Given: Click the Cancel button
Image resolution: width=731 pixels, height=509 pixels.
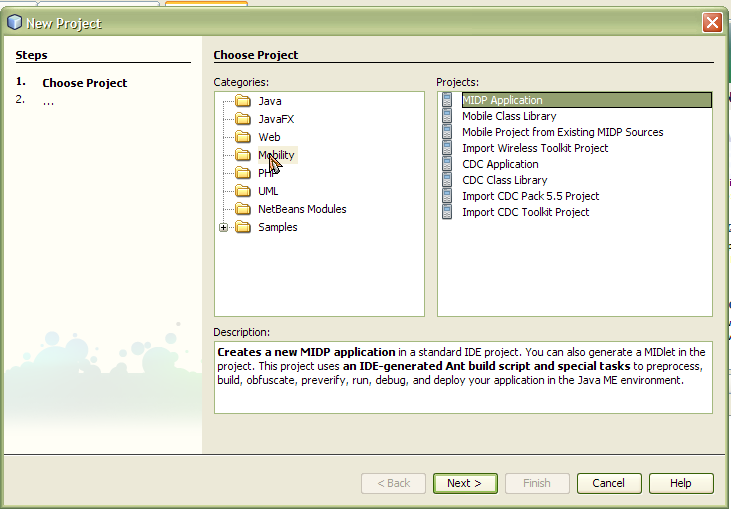Looking at the screenshot, I should click(x=609, y=483).
